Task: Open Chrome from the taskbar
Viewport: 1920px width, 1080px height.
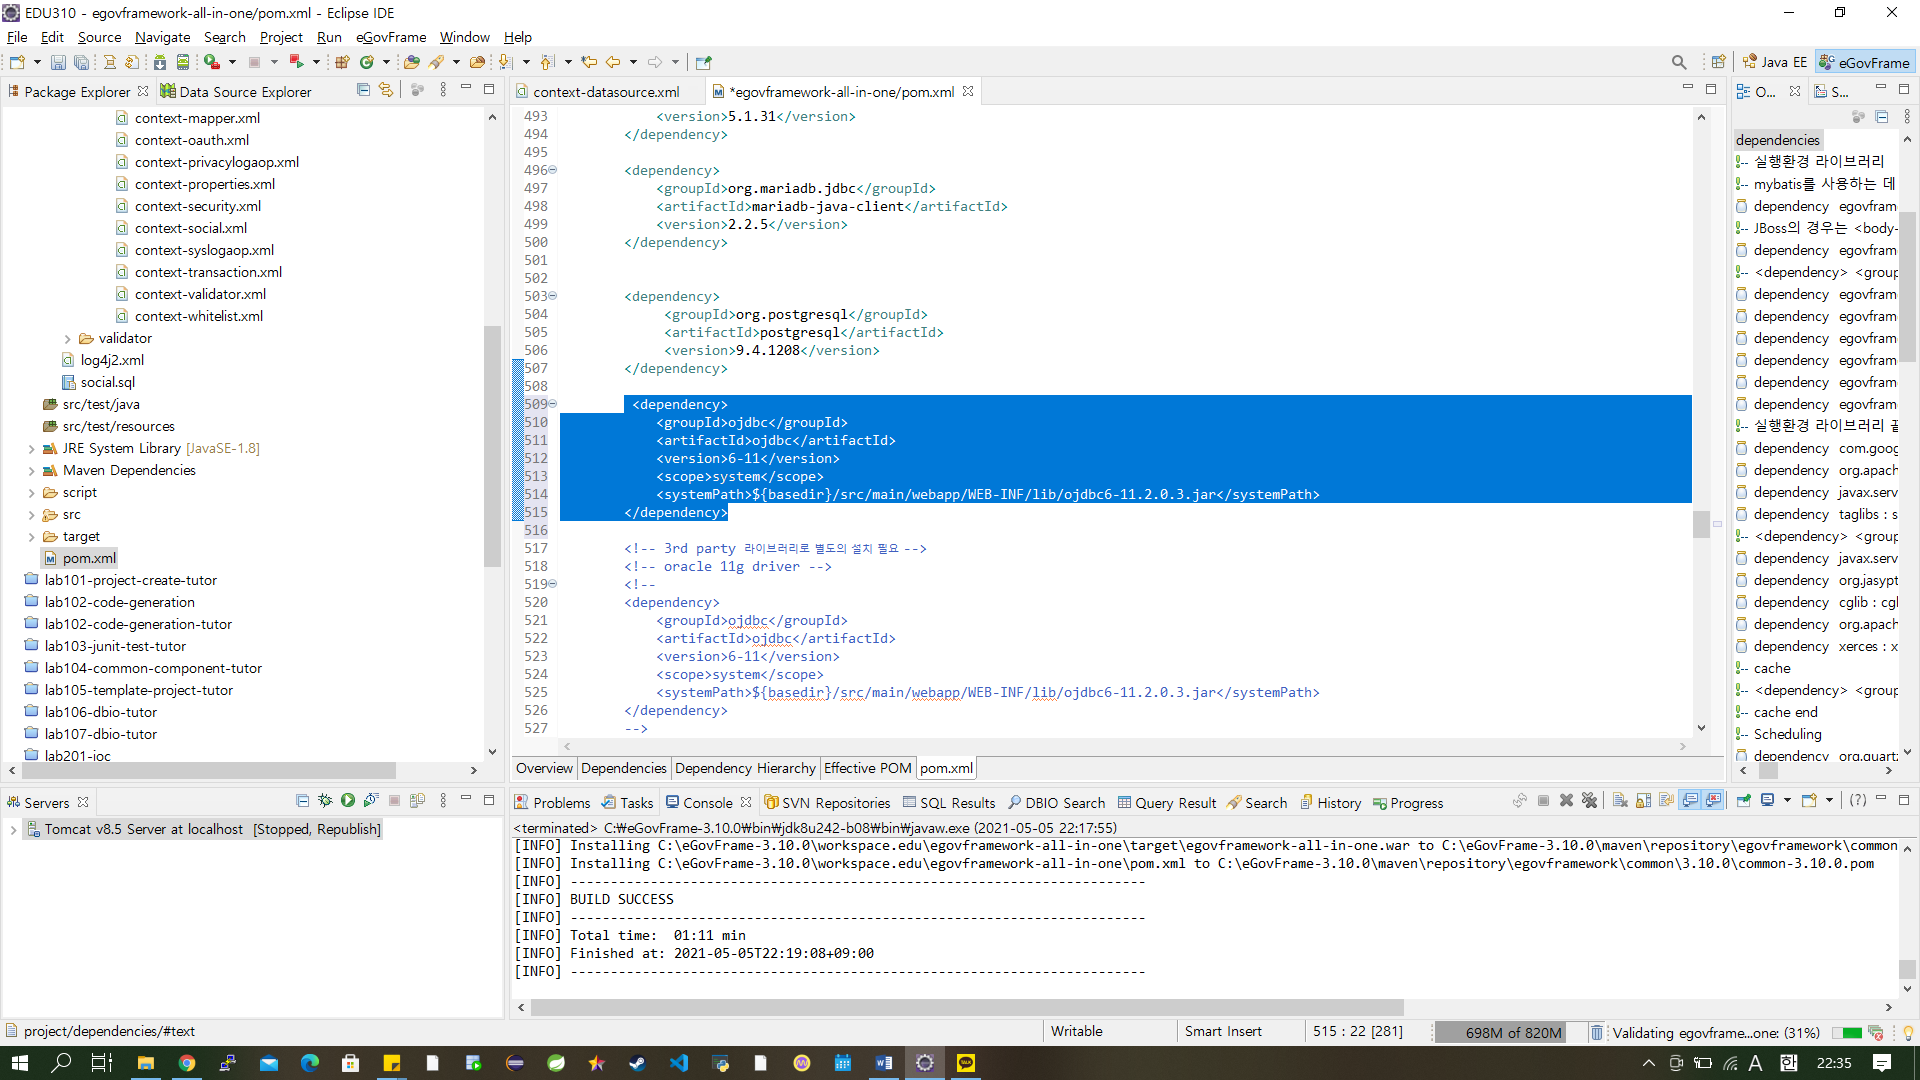Action: 186,1063
